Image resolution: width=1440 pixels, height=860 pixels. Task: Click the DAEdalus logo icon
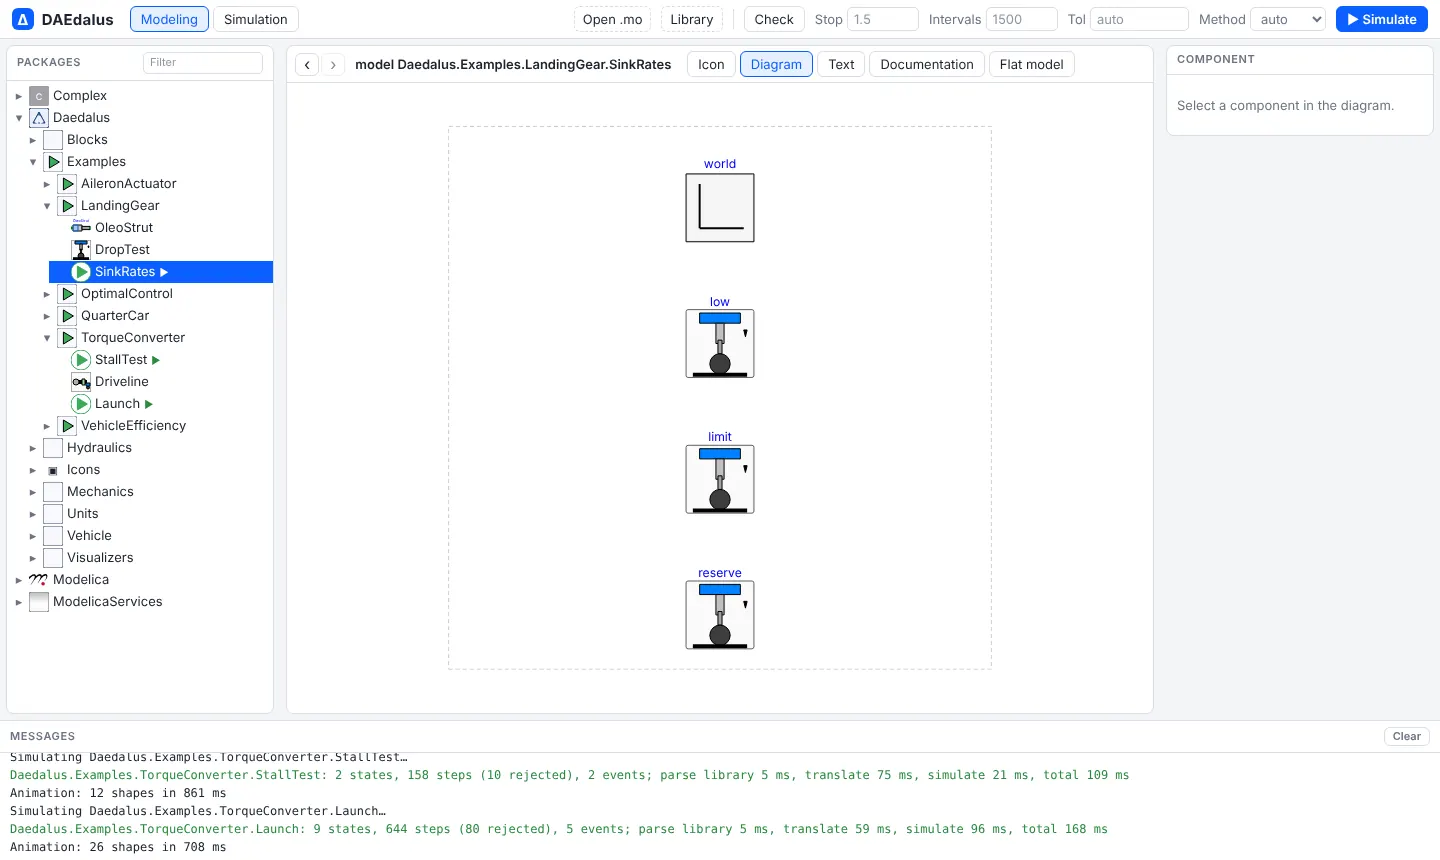click(22, 19)
